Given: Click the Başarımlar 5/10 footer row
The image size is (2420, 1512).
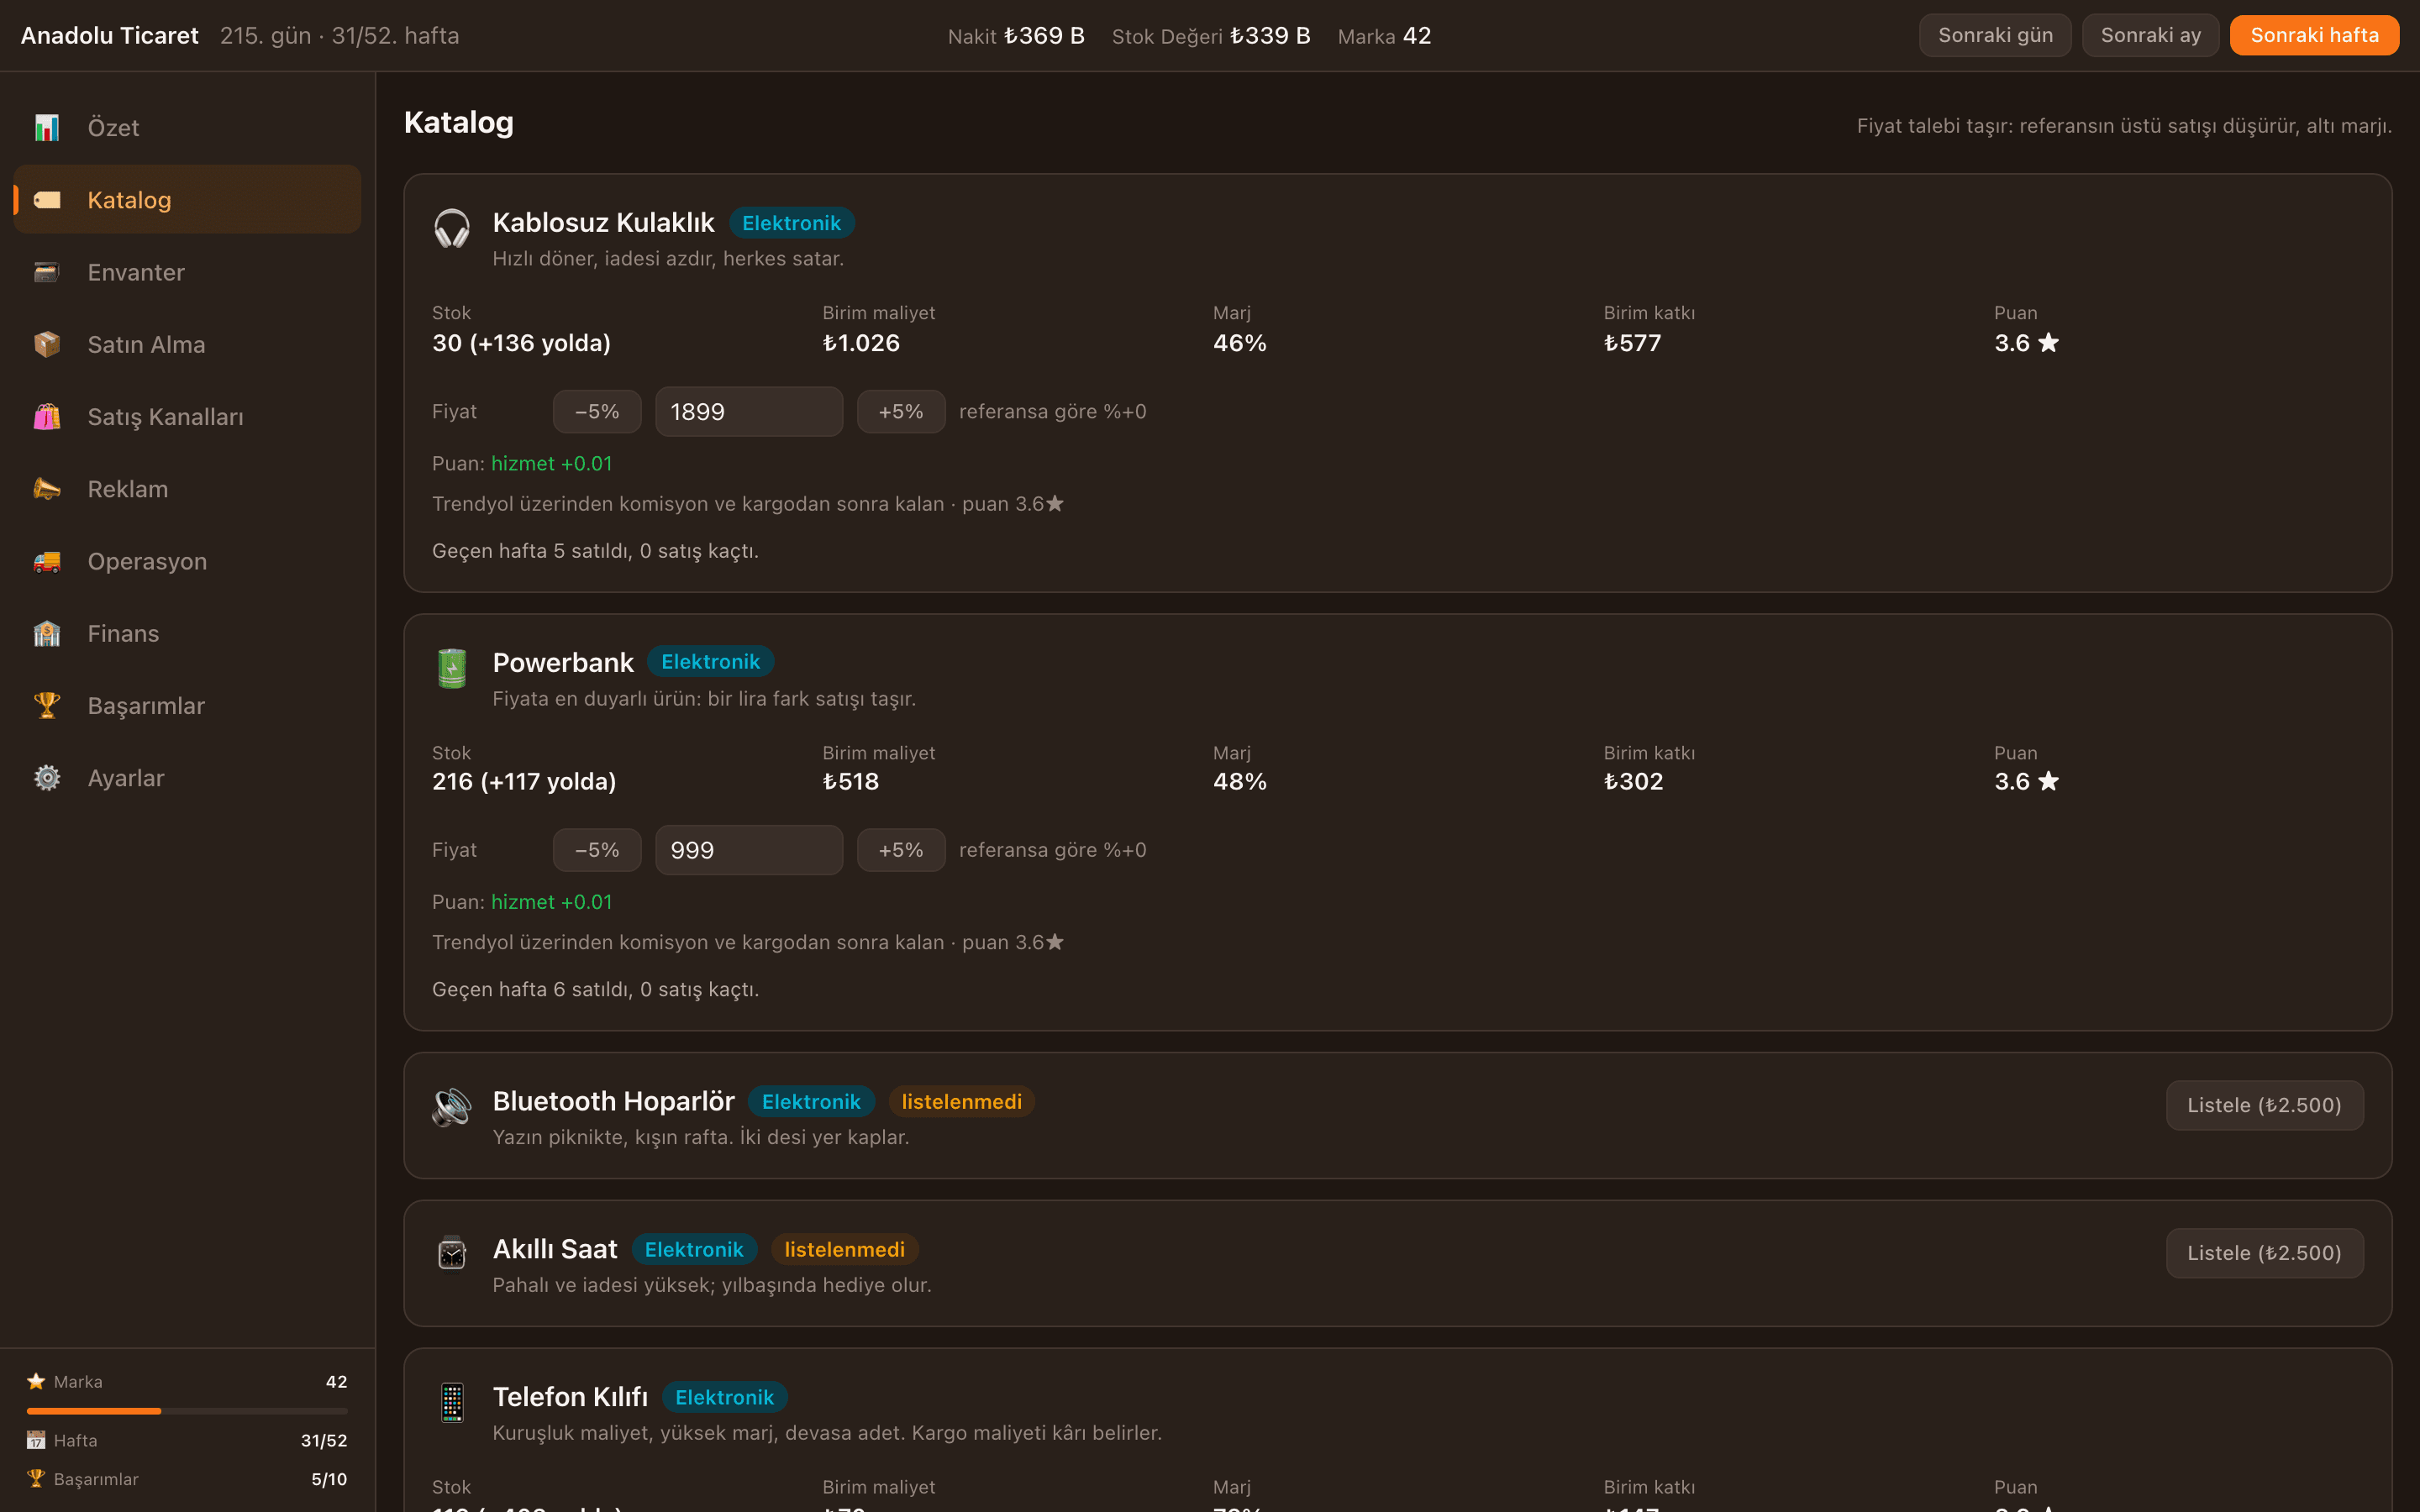Looking at the screenshot, I should point(187,1479).
